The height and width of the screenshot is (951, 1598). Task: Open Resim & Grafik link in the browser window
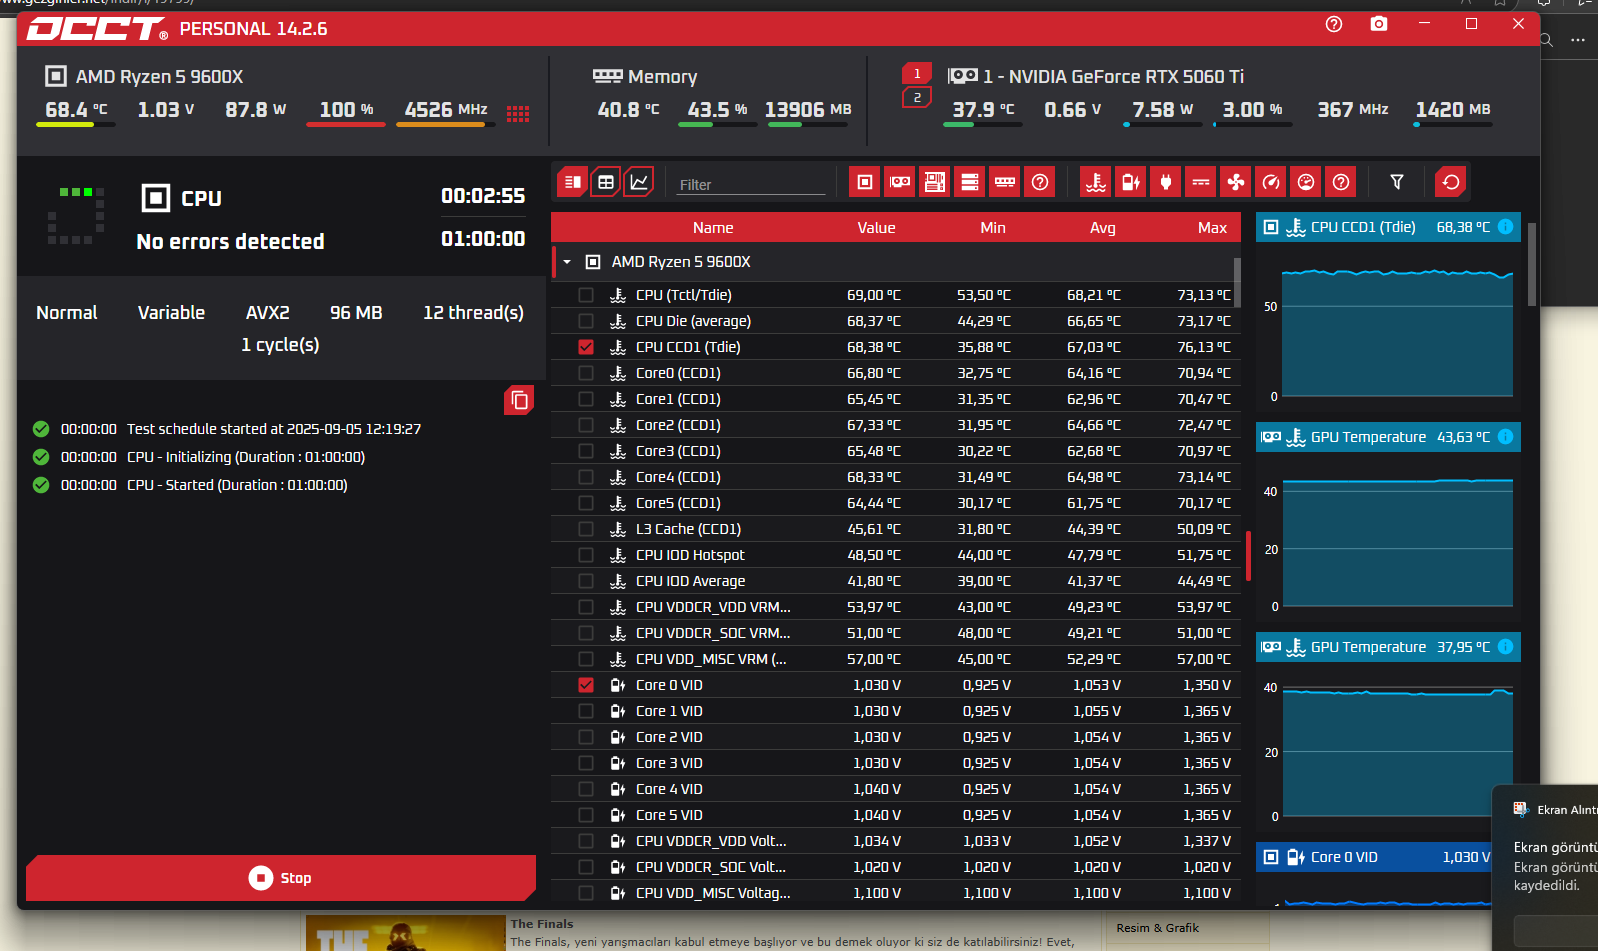[1157, 928]
